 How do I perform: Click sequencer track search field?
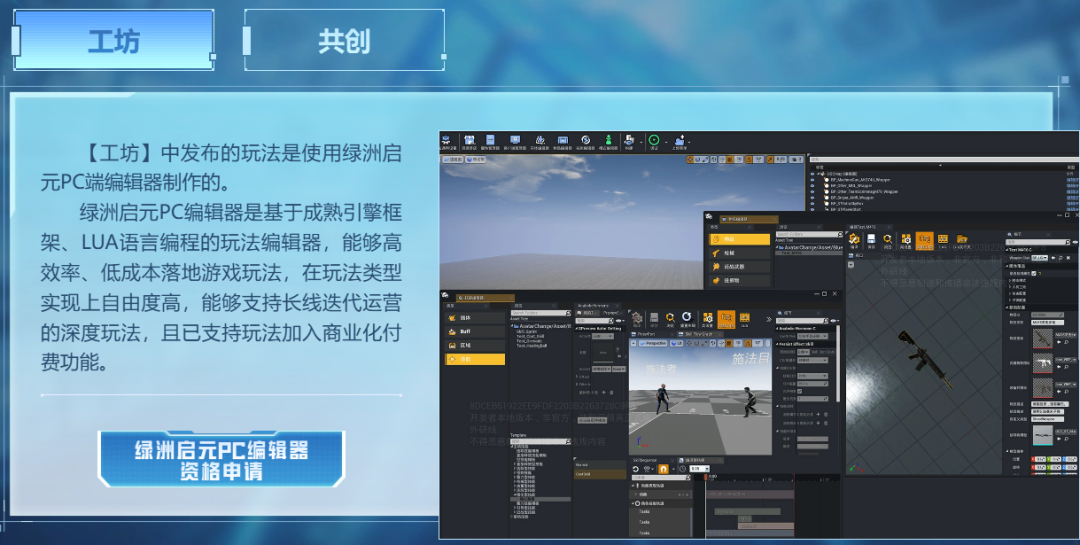661,477
